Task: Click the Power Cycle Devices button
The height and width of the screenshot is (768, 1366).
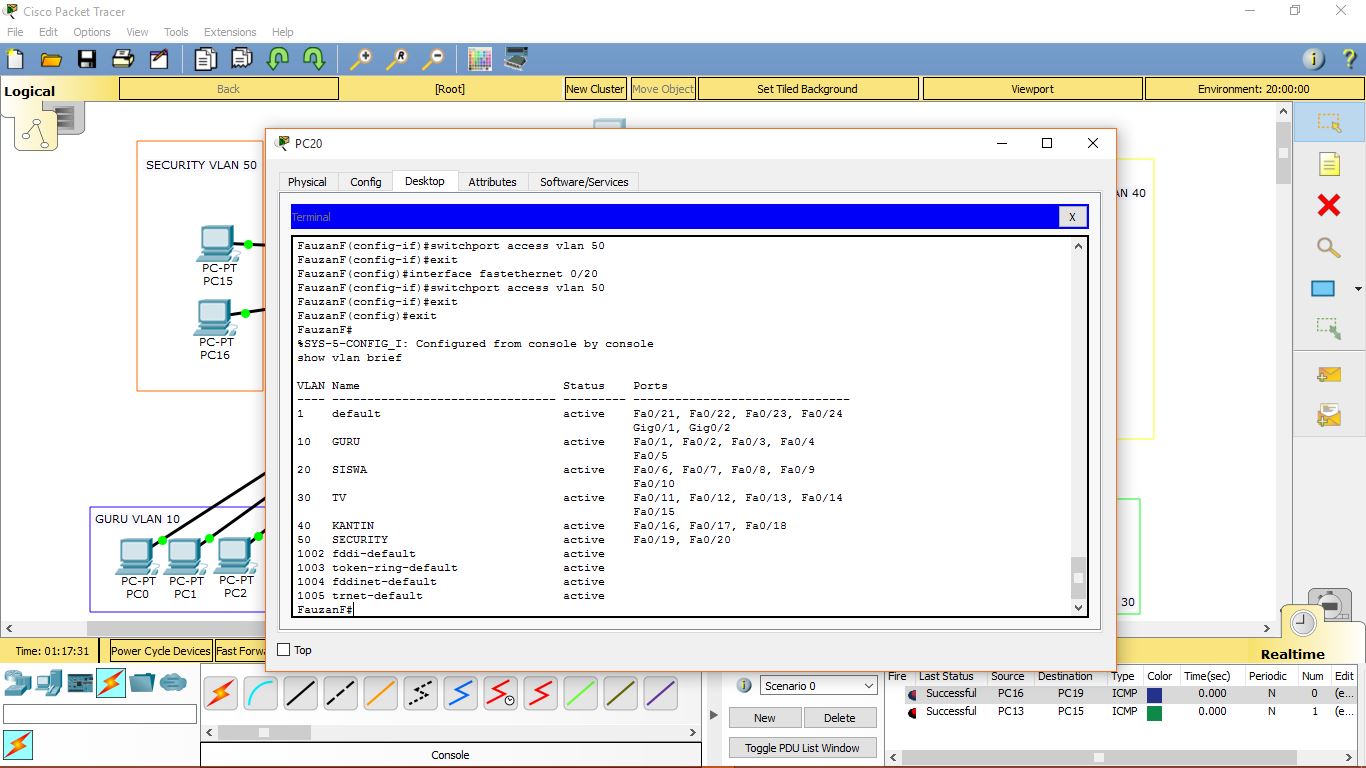Action: point(159,650)
